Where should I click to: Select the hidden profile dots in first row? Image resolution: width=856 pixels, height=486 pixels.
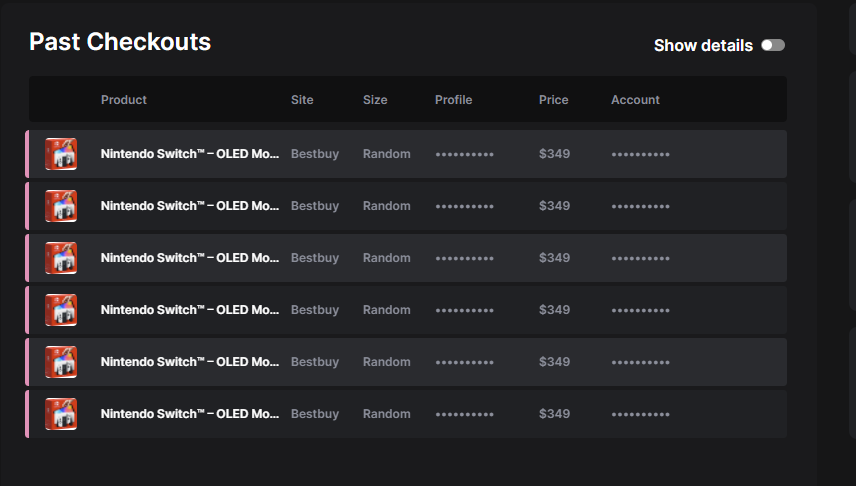click(x=465, y=155)
